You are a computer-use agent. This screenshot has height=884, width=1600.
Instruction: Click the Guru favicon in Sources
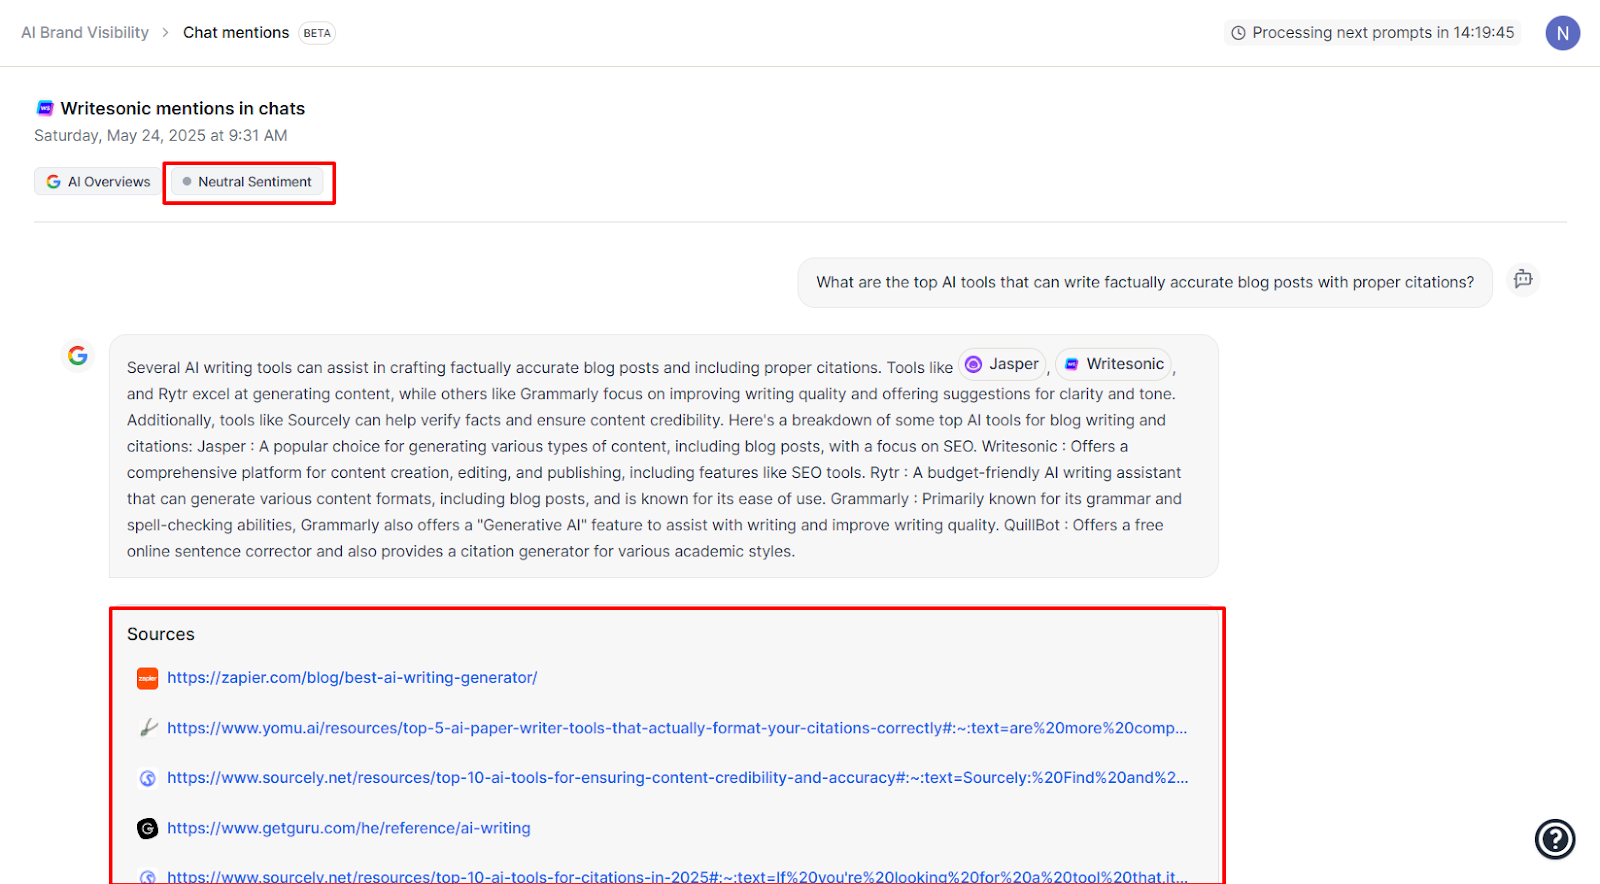[148, 828]
